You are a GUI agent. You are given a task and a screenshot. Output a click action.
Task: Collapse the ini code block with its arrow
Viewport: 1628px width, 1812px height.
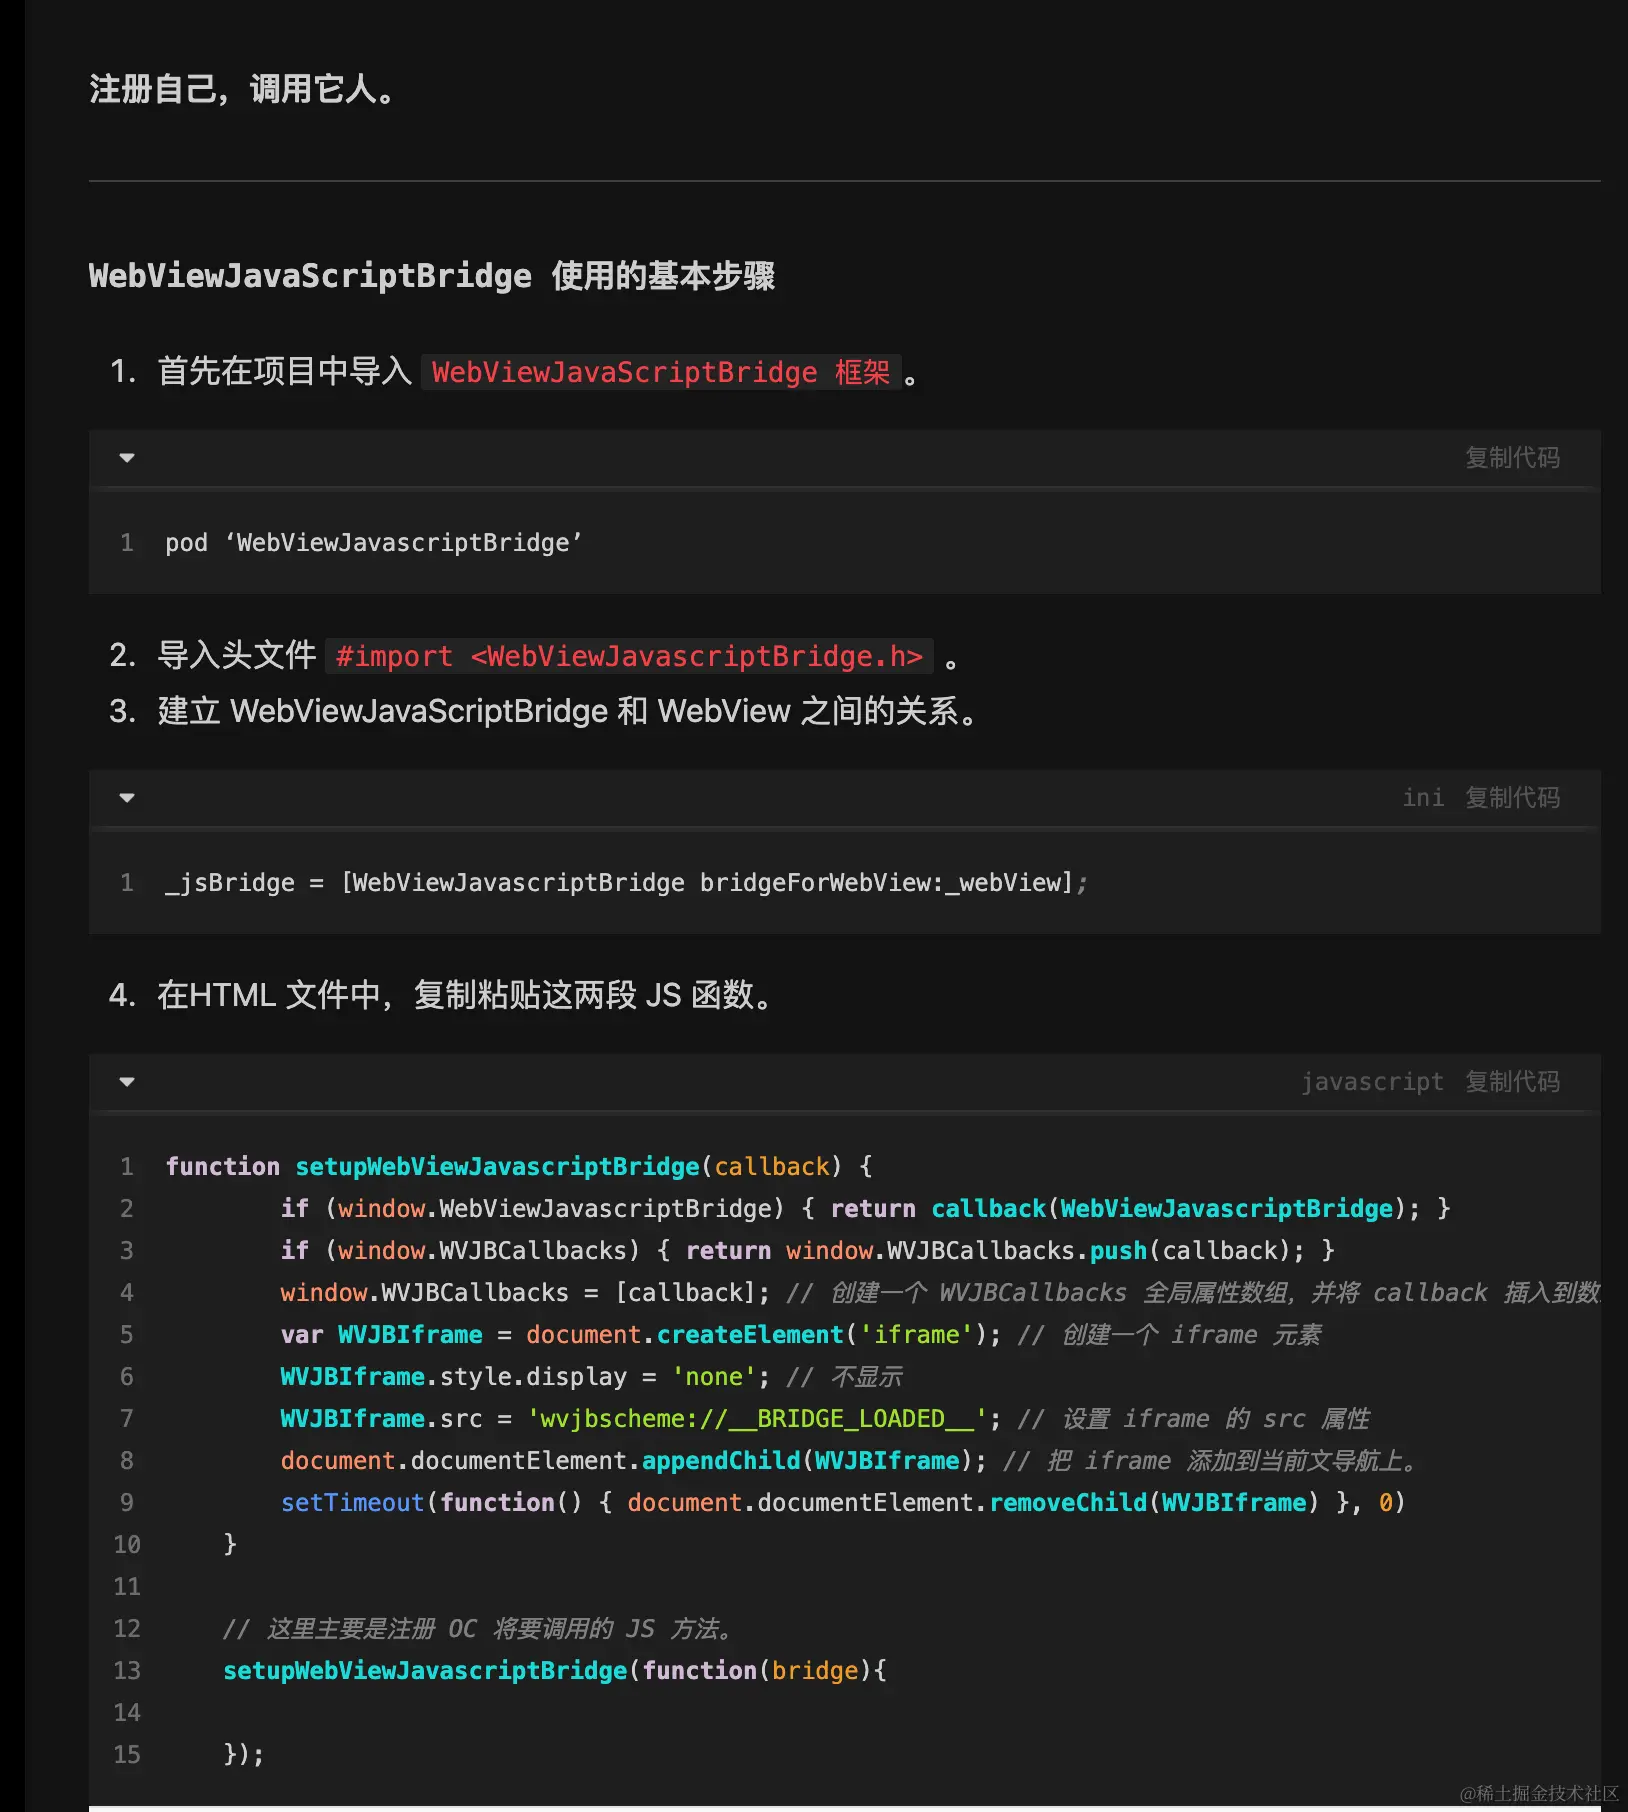[127, 798]
